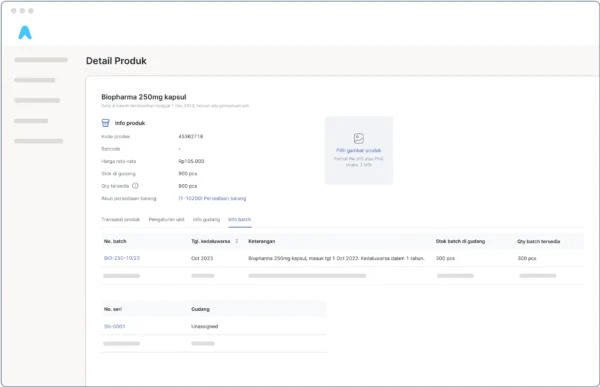Open batch BIO-250-10/23 link
The width and height of the screenshot is (600, 387).
click(x=122, y=258)
